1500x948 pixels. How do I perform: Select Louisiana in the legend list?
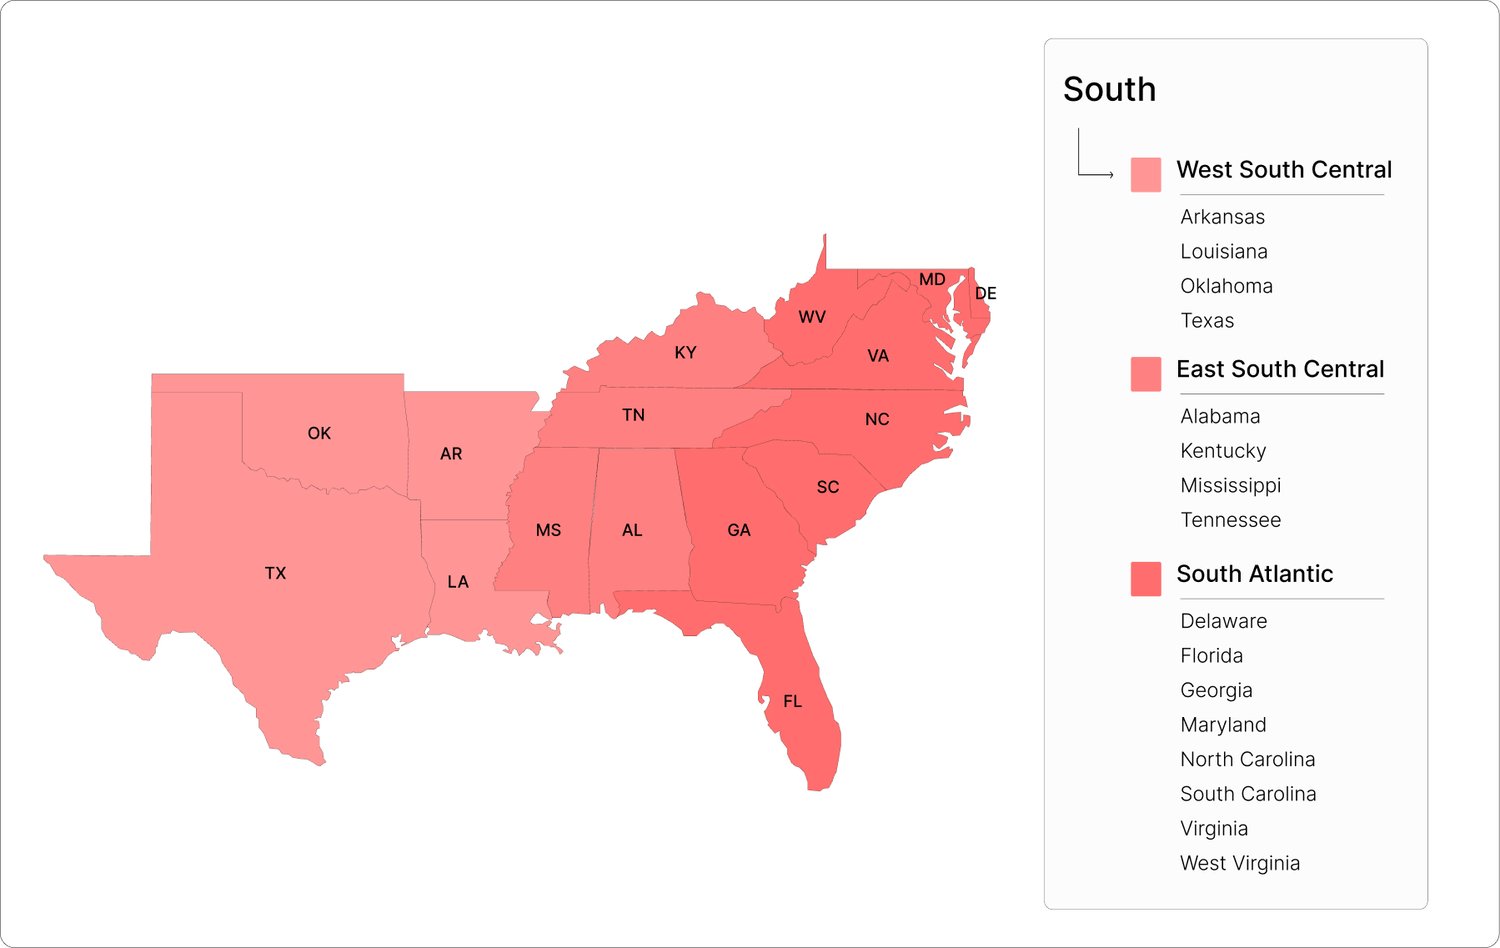pos(1223,251)
